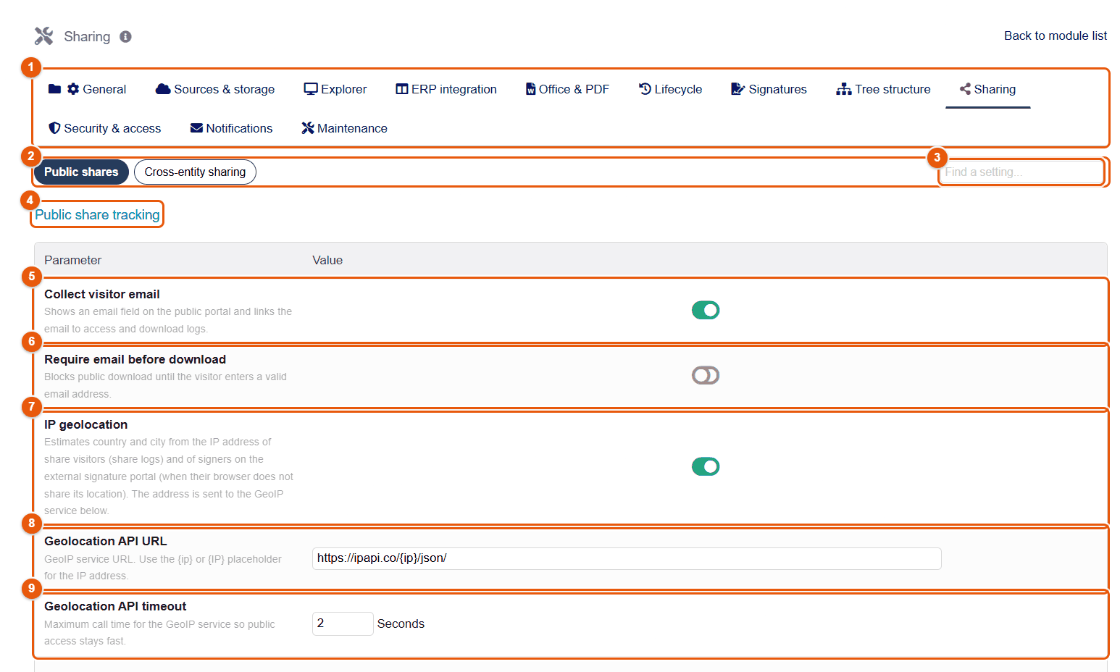Open the Public share tracking heading link

pyautogui.click(x=97, y=215)
